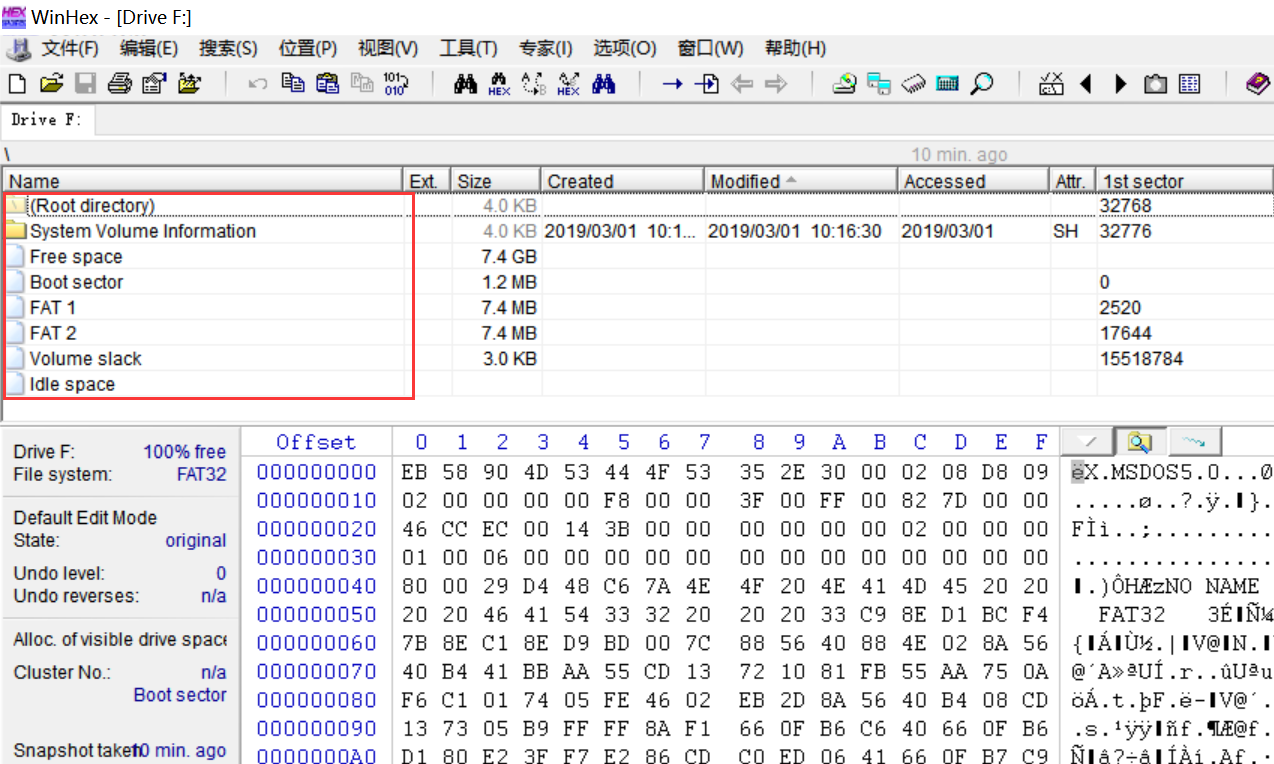Sort by the Accessed column header
The height and width of the screenshot is (764, 1274).
[974, 181]
